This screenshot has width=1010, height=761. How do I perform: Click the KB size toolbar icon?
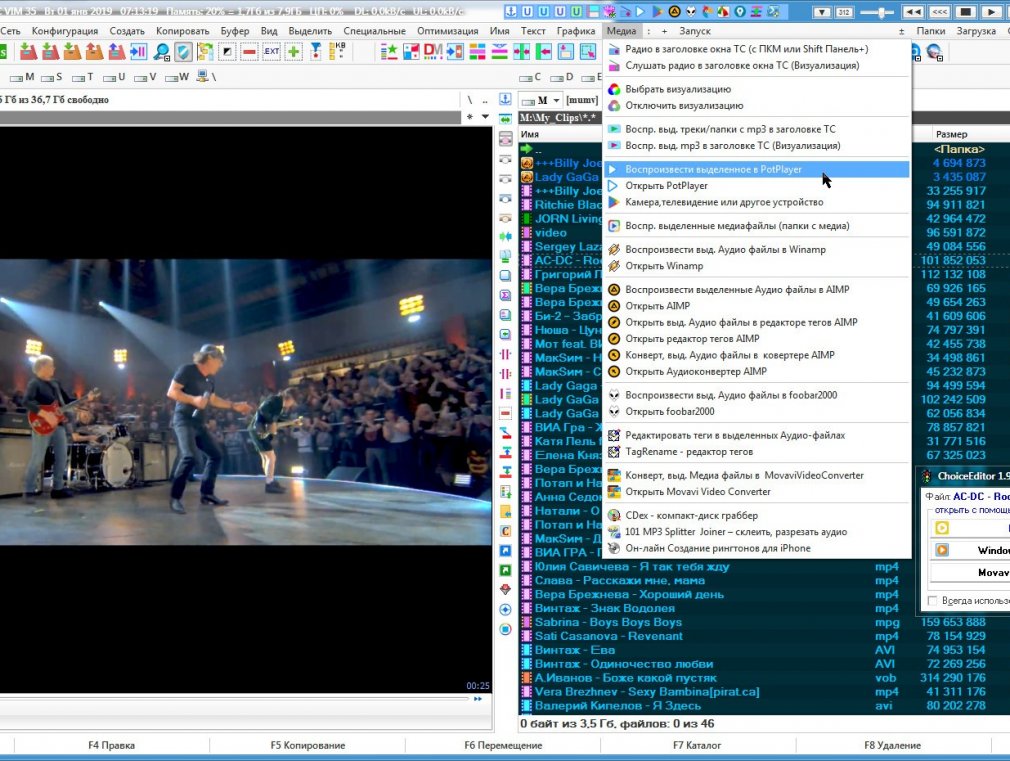point(338,52)
